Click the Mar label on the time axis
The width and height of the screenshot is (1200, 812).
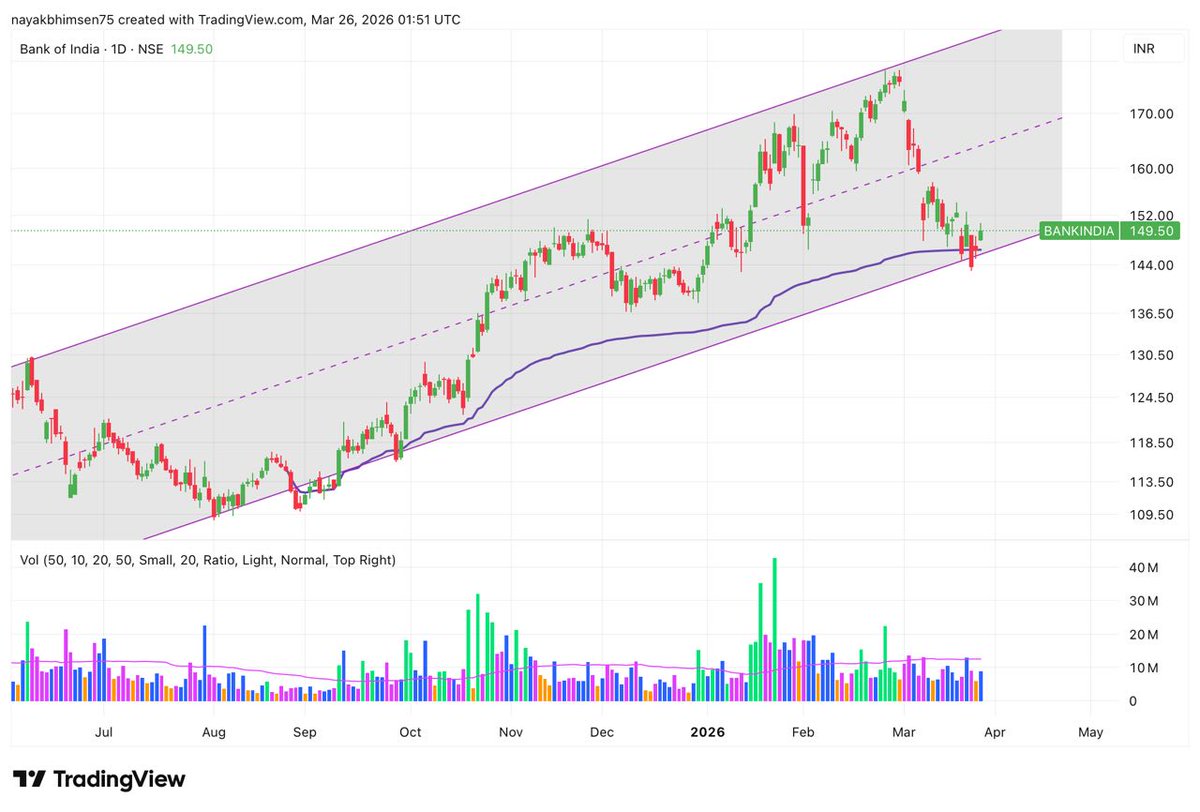tap(903, 732)
